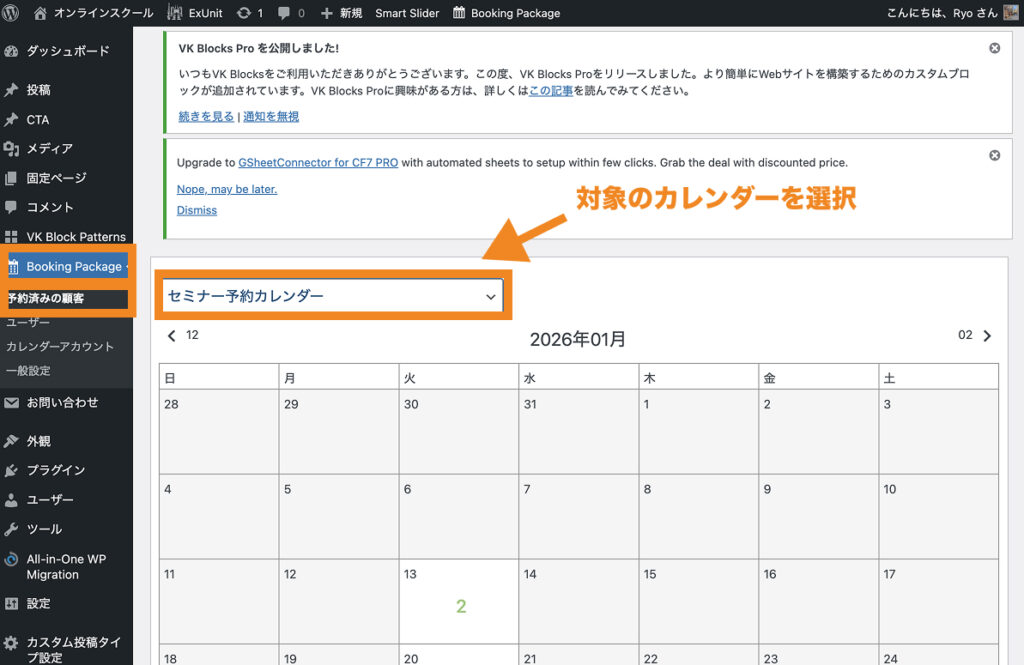Select カレンダーアカウント submenu item

(x=60, y=347)
